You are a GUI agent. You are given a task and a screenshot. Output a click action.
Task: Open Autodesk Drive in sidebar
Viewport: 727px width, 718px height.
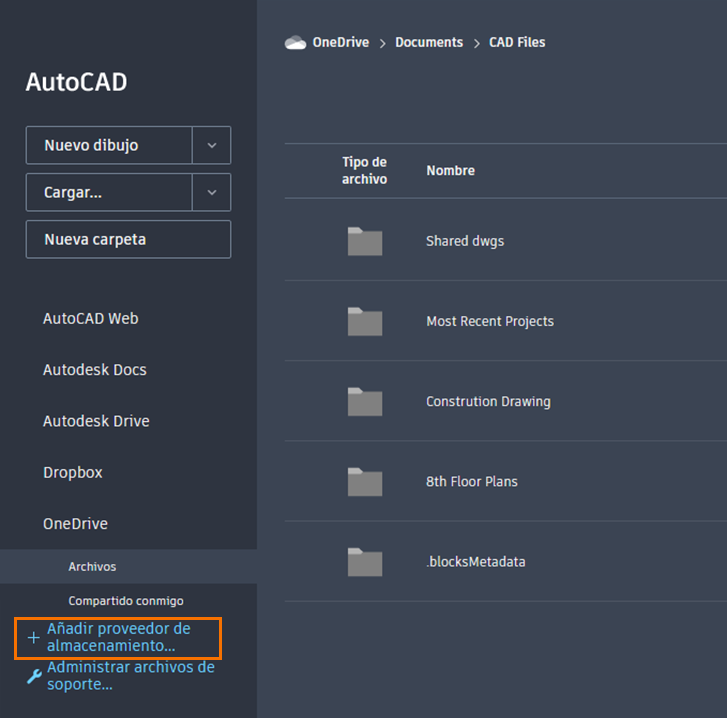[96, 421]
